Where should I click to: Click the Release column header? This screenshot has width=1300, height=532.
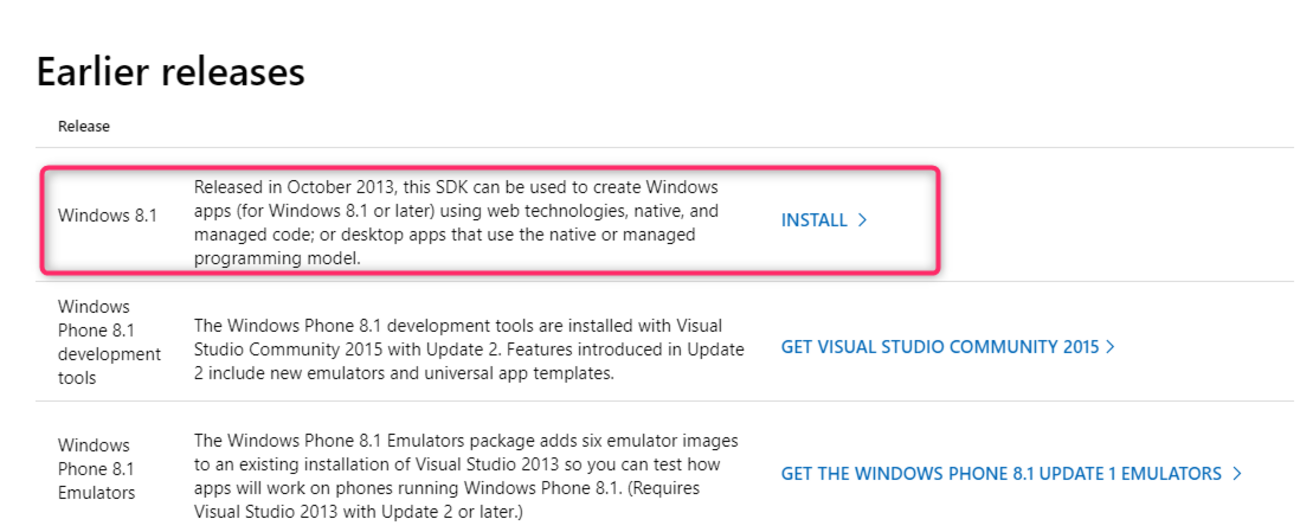click(x=84, y=126)
